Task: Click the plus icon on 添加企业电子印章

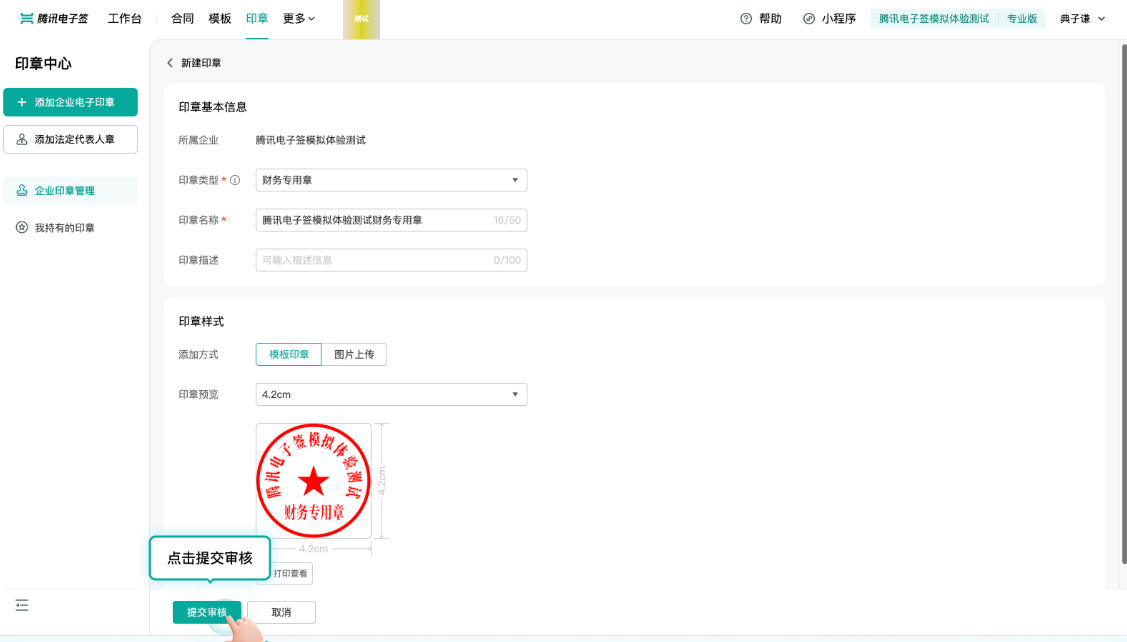Action: click(x=23, y=102)
